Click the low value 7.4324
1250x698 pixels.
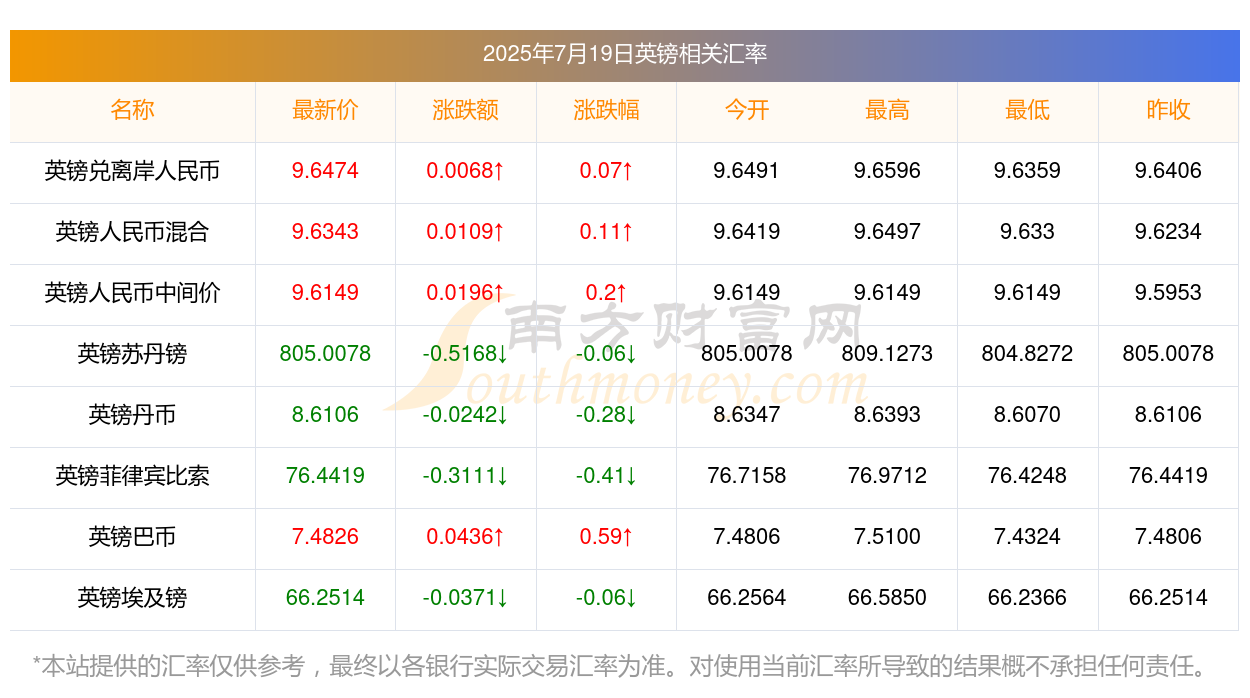(x=1027, y=537)
